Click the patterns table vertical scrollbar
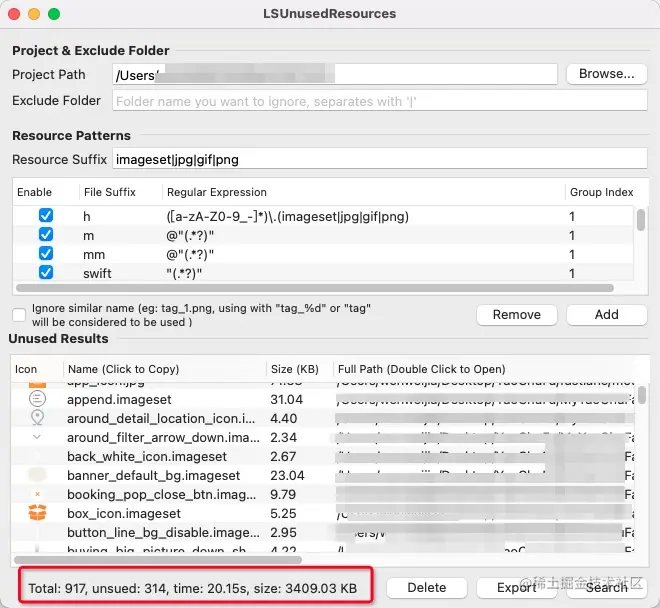The image size is (660, 608). pyautogui.click(x=641, y=220)
